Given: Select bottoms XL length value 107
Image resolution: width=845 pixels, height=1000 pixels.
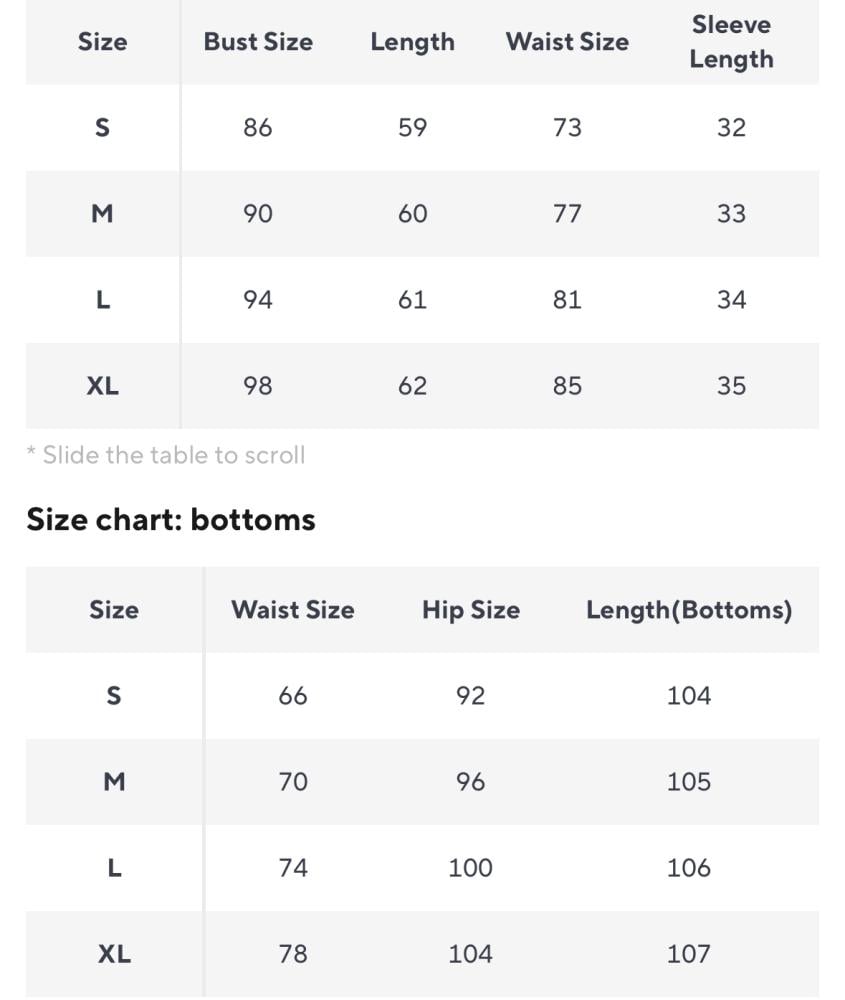Looking at the screenshot, I should [688, 954].
